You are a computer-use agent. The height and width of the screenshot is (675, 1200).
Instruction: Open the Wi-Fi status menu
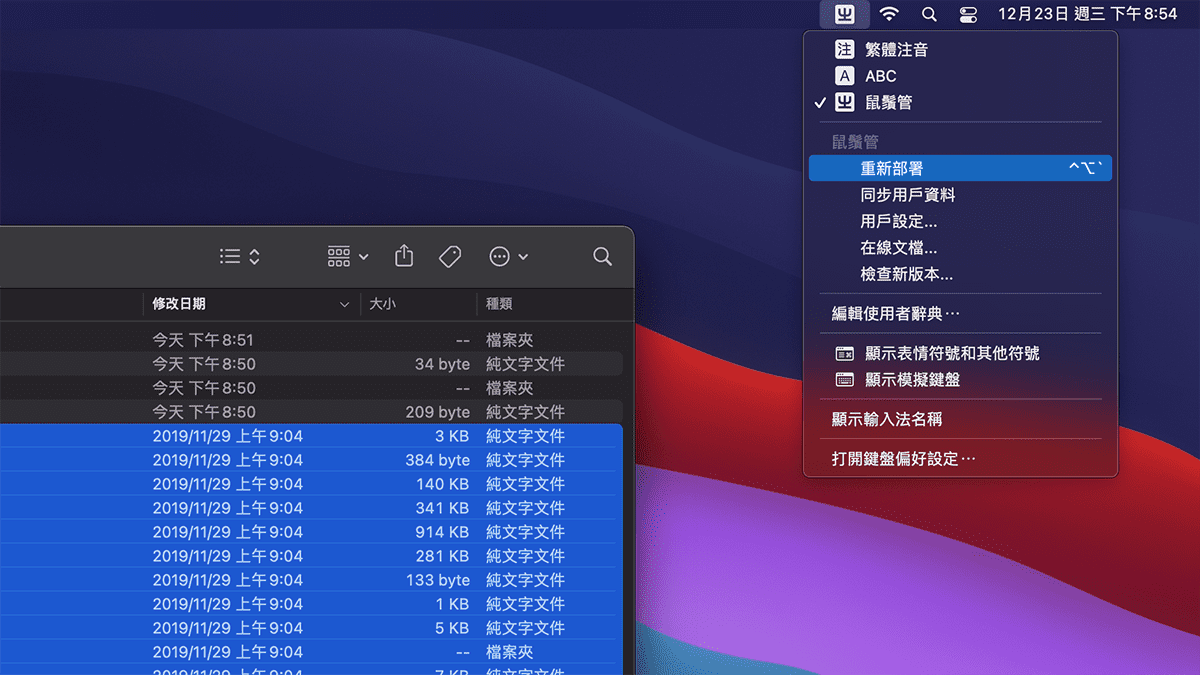889,14
